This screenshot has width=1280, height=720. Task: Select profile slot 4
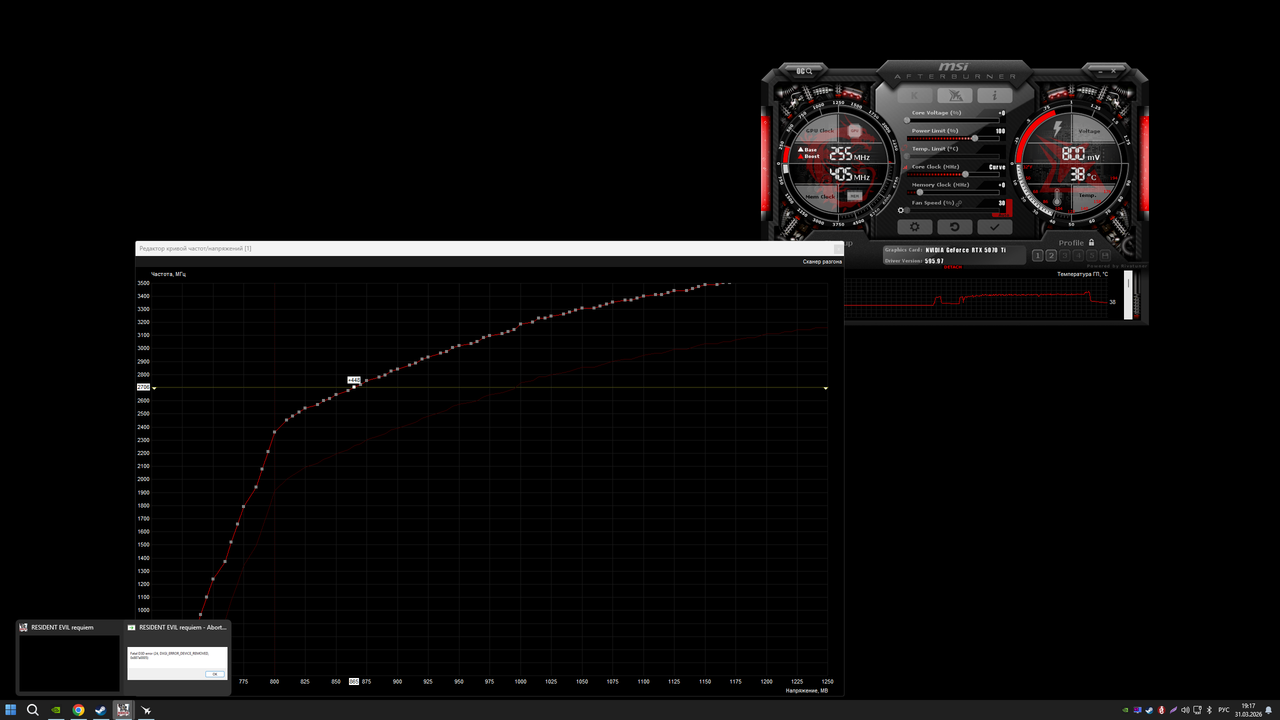coord(1078,255)
